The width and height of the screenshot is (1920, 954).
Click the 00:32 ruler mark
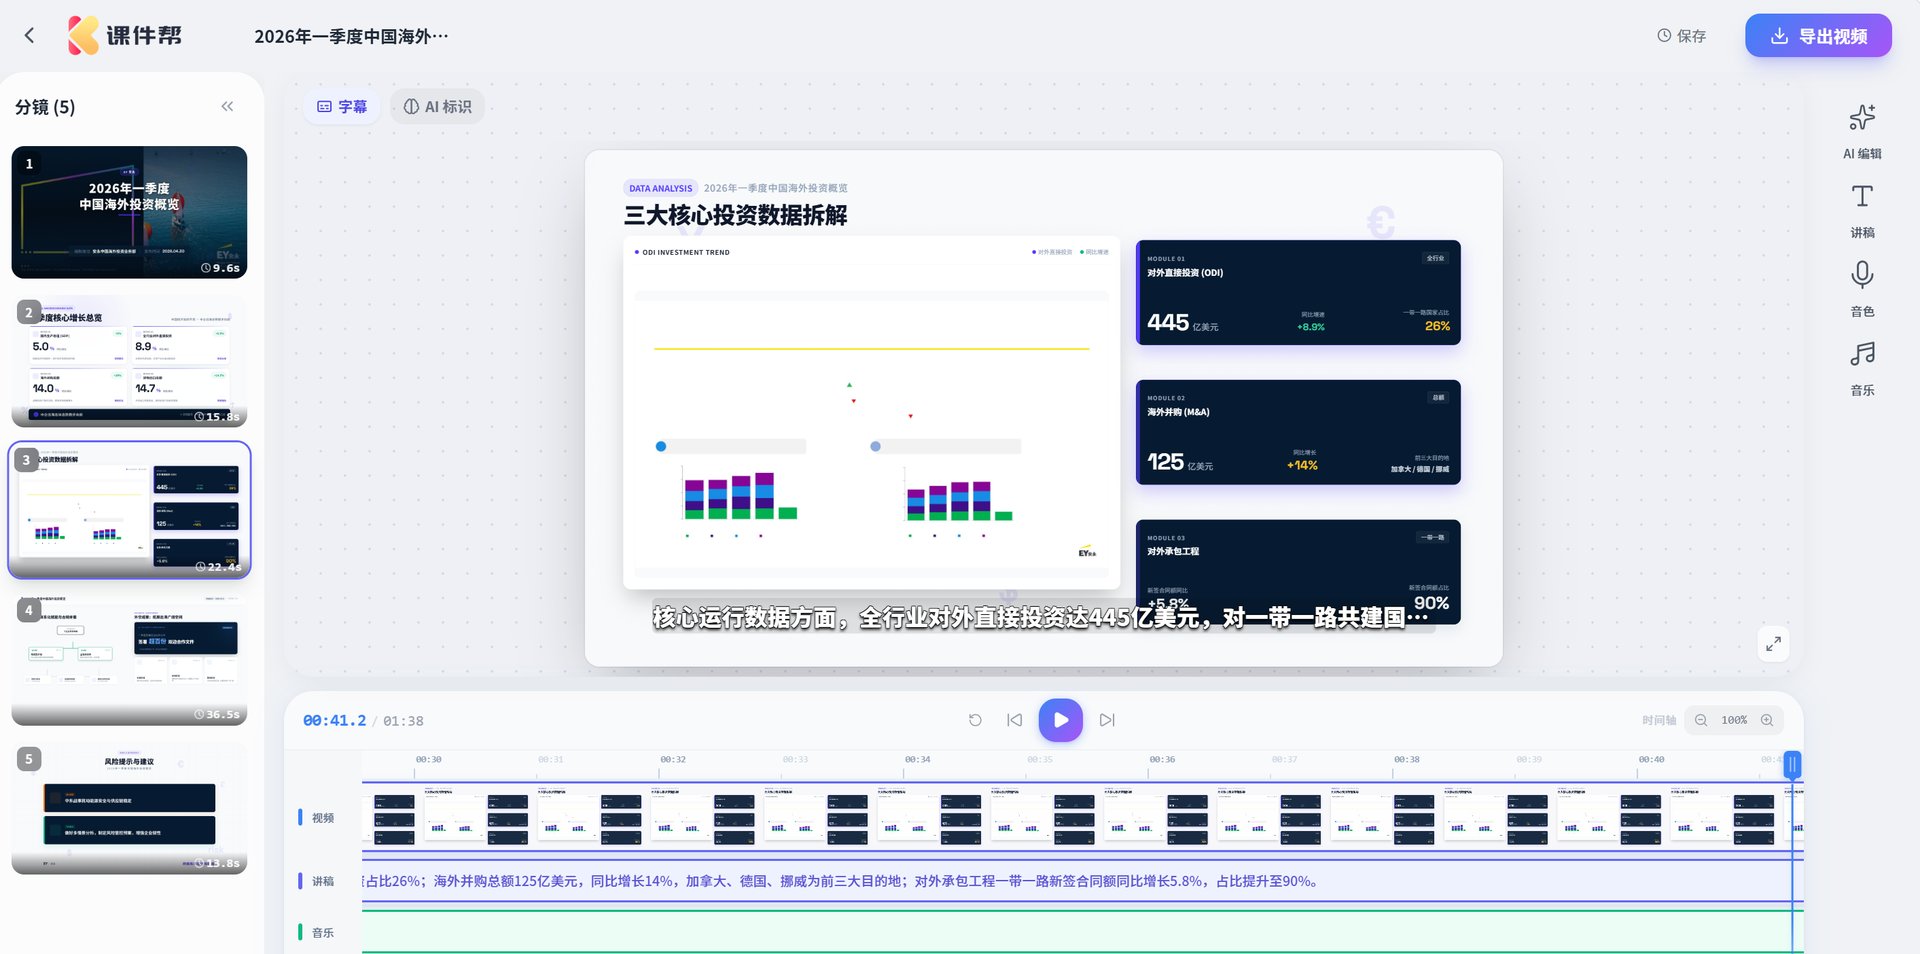(x=673, y=760)
